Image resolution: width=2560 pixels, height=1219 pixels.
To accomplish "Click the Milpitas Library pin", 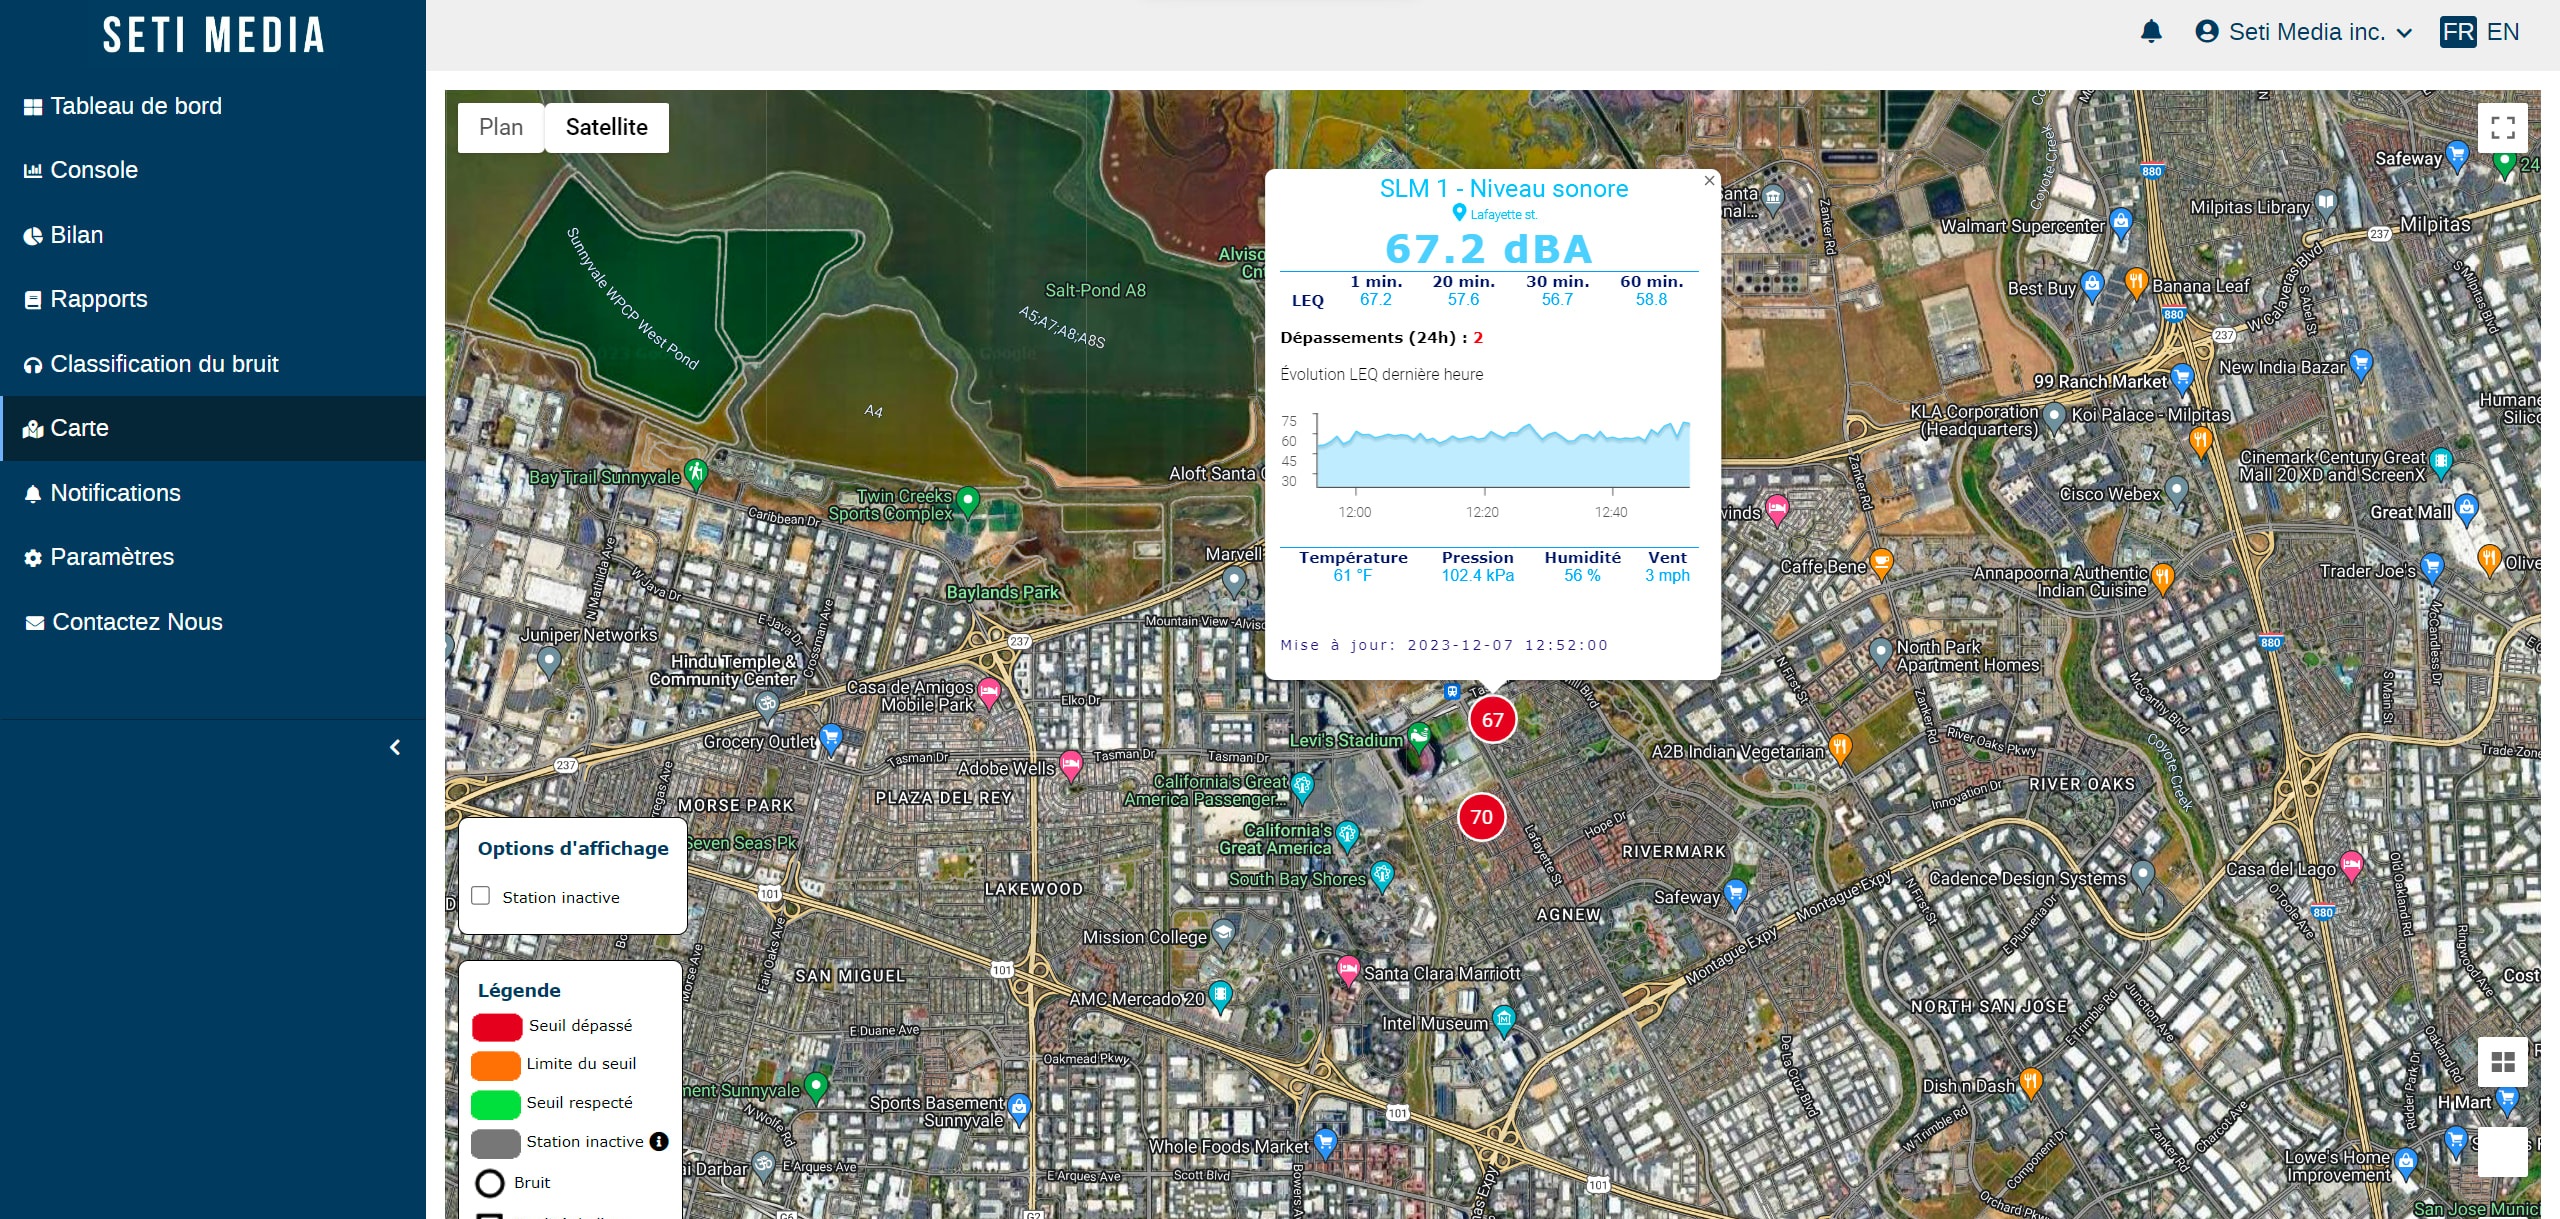I will point(2326,204).
